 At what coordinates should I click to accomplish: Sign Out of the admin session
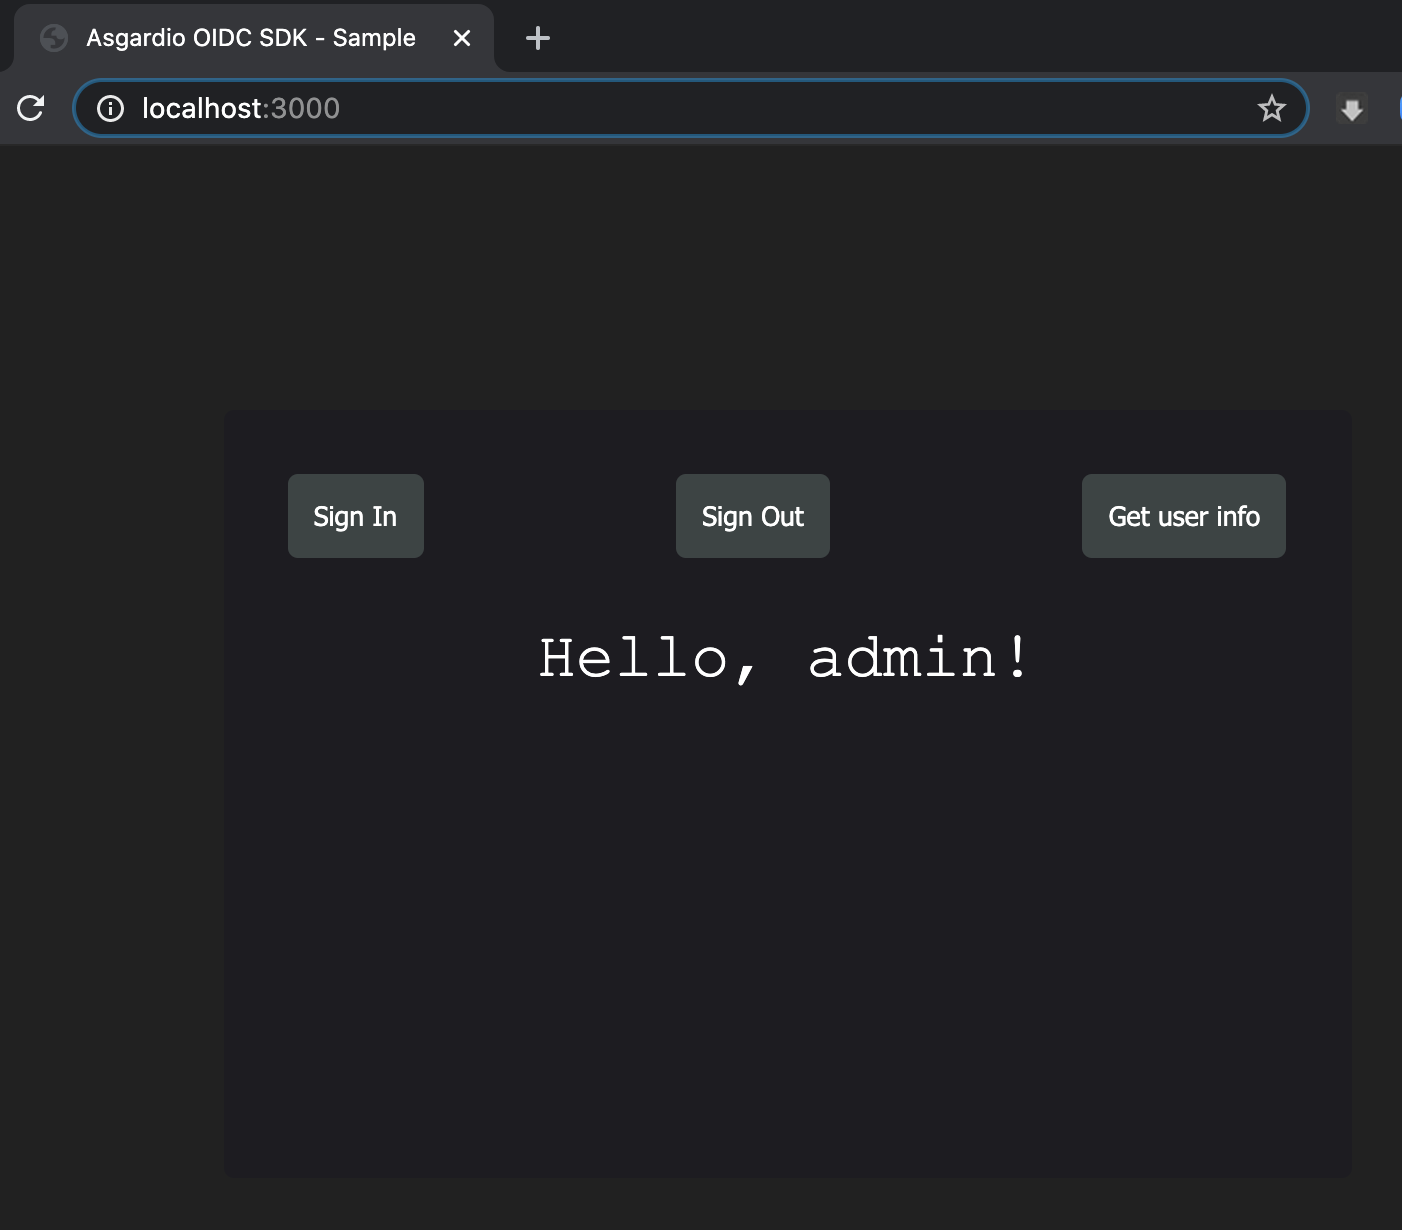(x=752, y=516)
